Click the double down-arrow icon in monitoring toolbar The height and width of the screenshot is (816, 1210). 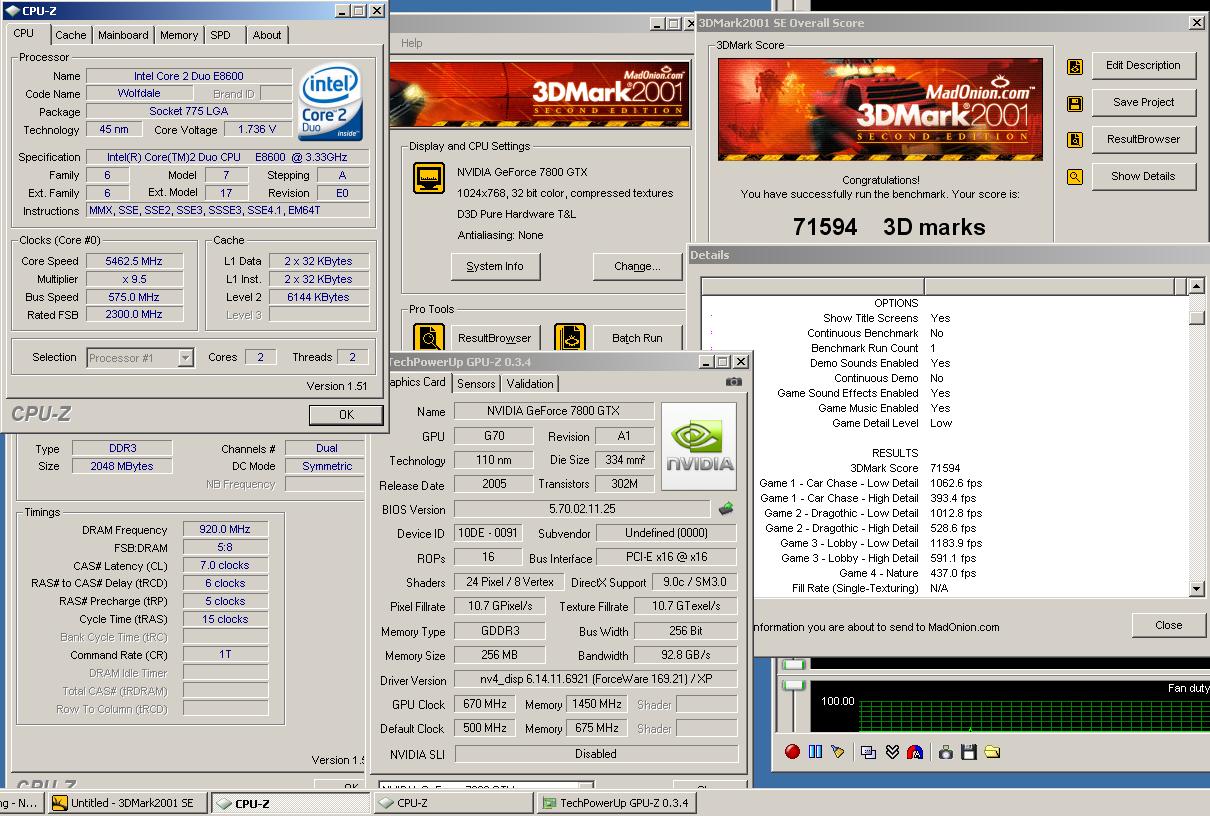892,752
